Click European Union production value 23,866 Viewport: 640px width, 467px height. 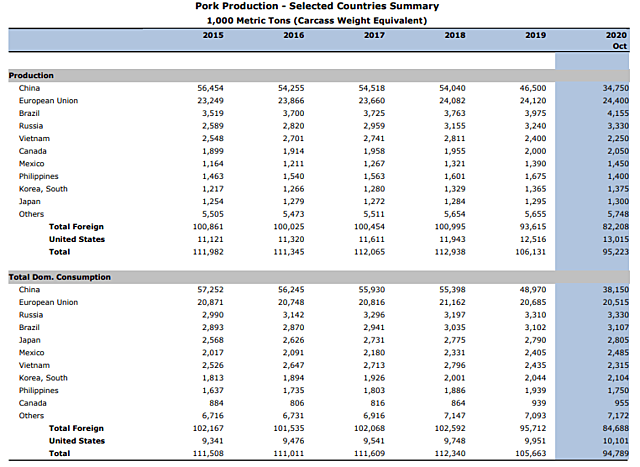[291, 101]
